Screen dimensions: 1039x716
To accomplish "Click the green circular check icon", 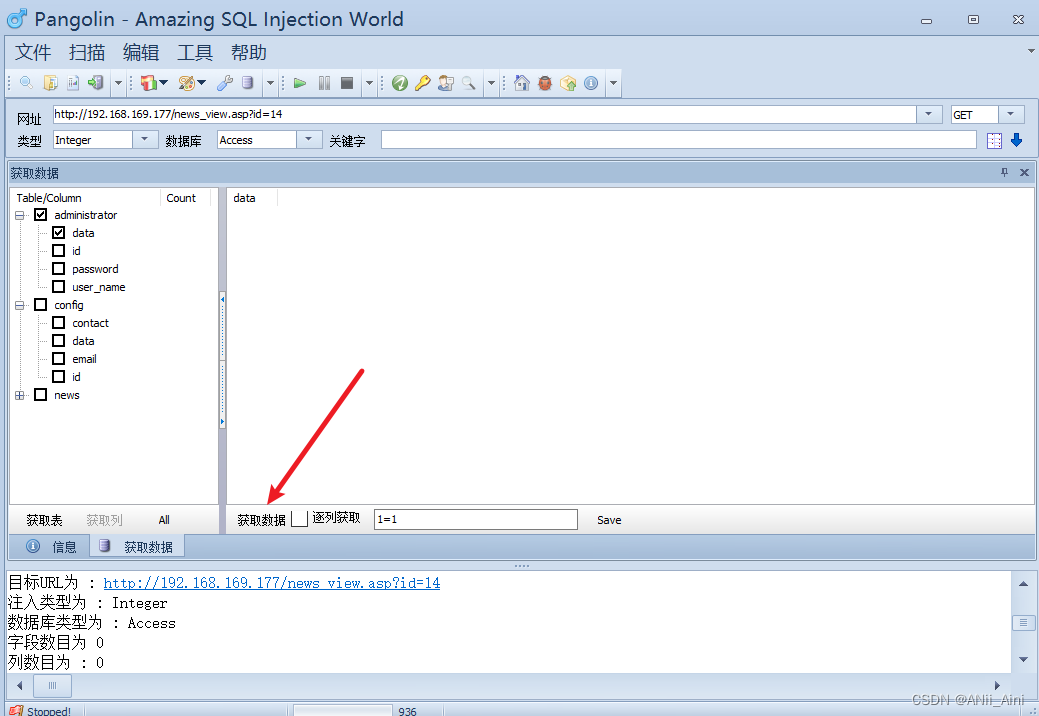I will (x=400, y=83).
